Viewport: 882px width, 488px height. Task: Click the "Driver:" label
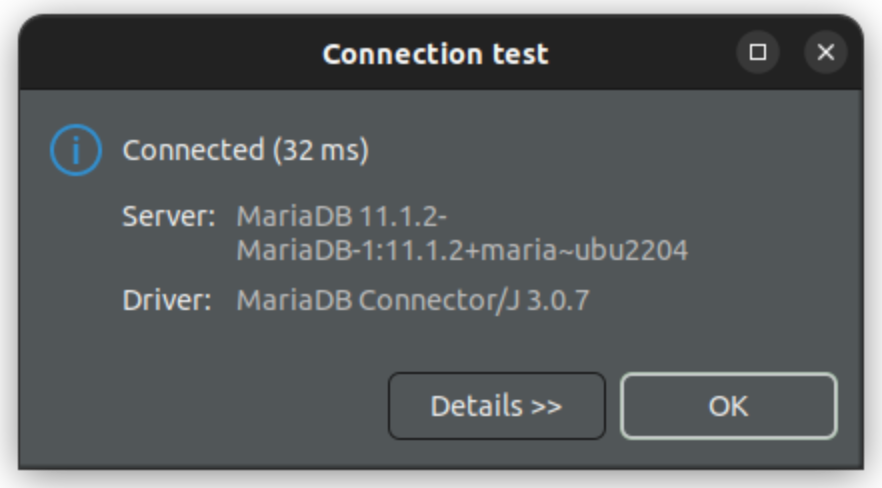(x=167, y=300)
